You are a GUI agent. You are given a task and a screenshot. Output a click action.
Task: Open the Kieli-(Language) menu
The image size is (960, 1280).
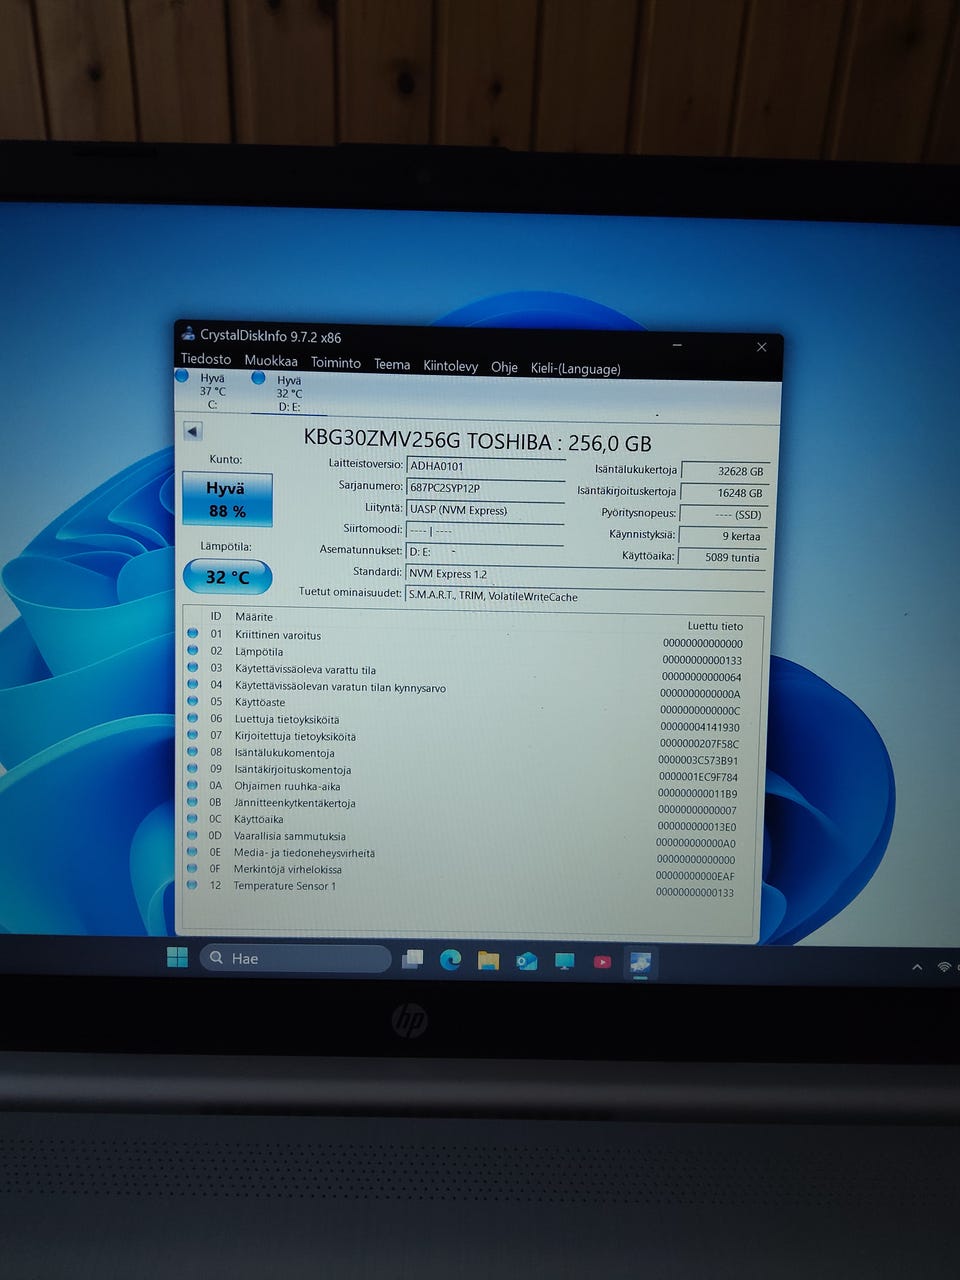(x=576, y=368)
